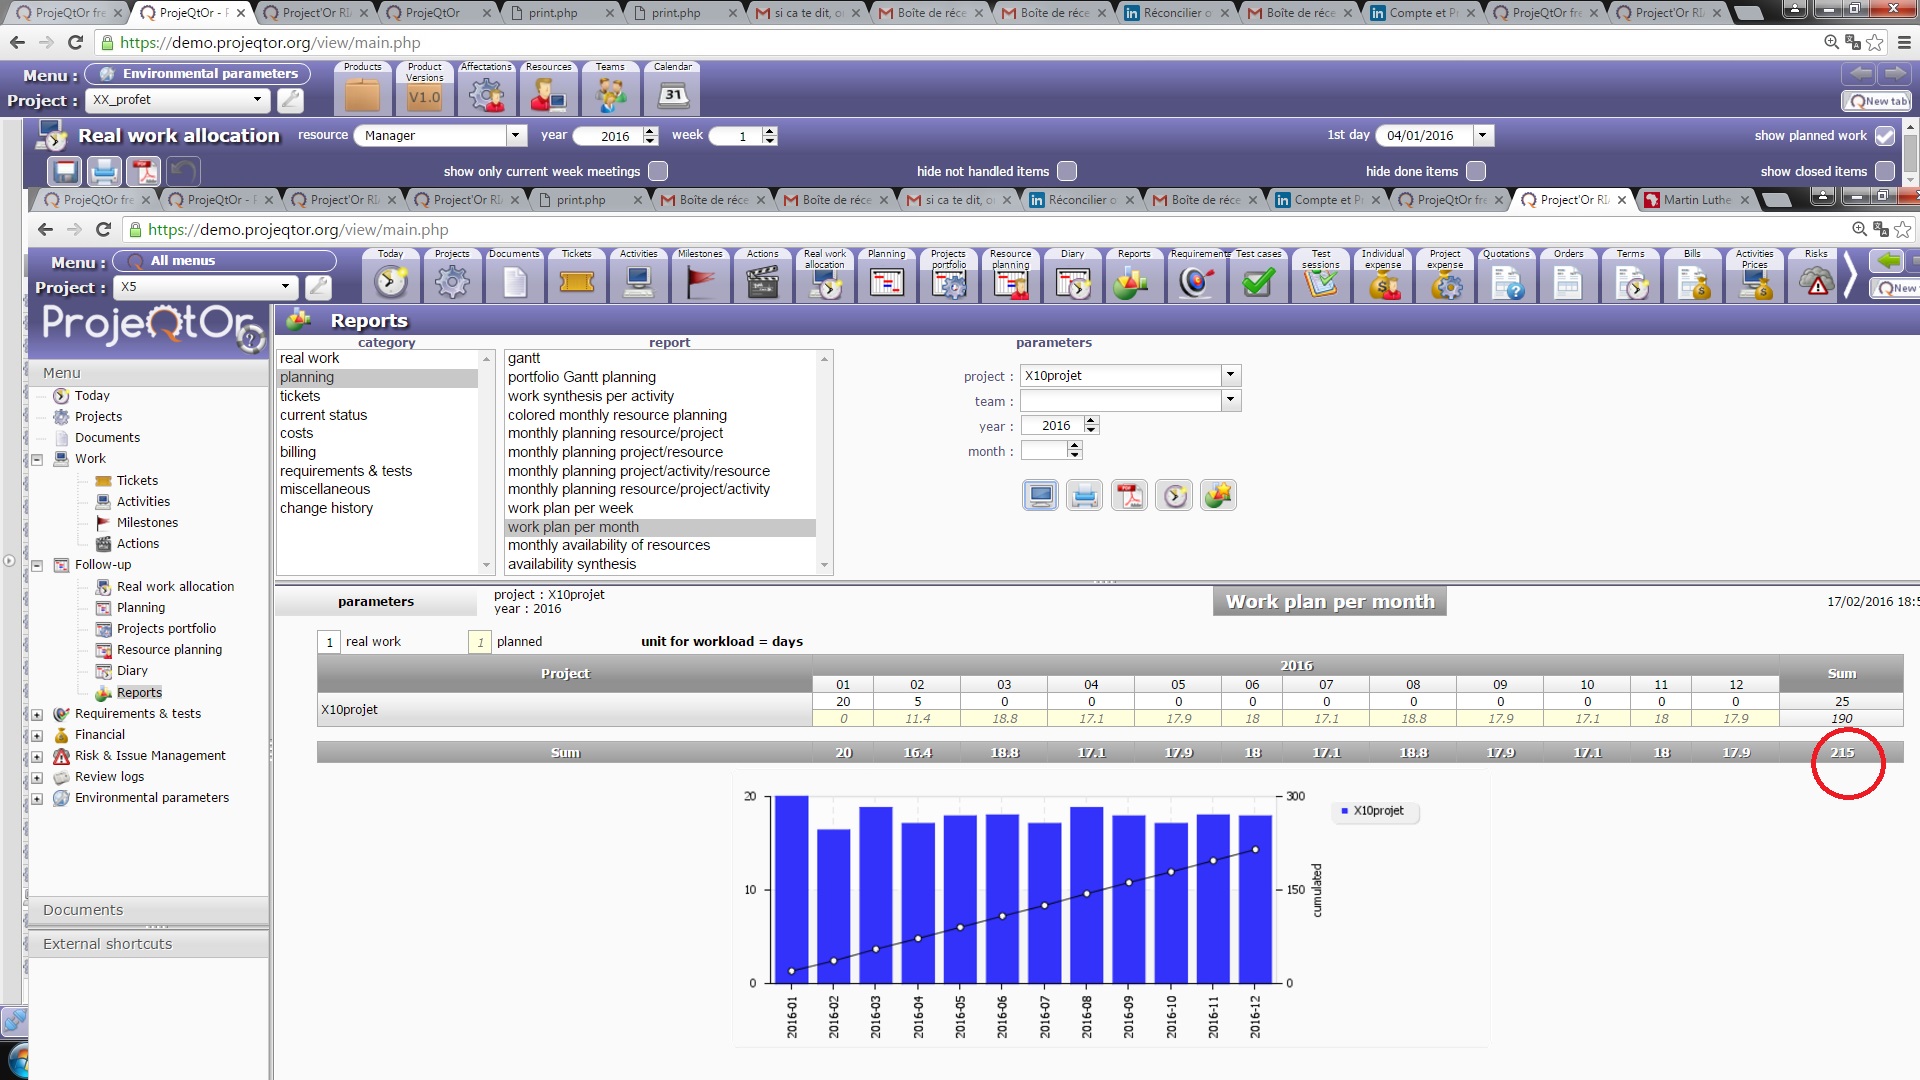Enable hide done items checkbox
This screenshot has height=1080, width=1920.
(1476, 171)
